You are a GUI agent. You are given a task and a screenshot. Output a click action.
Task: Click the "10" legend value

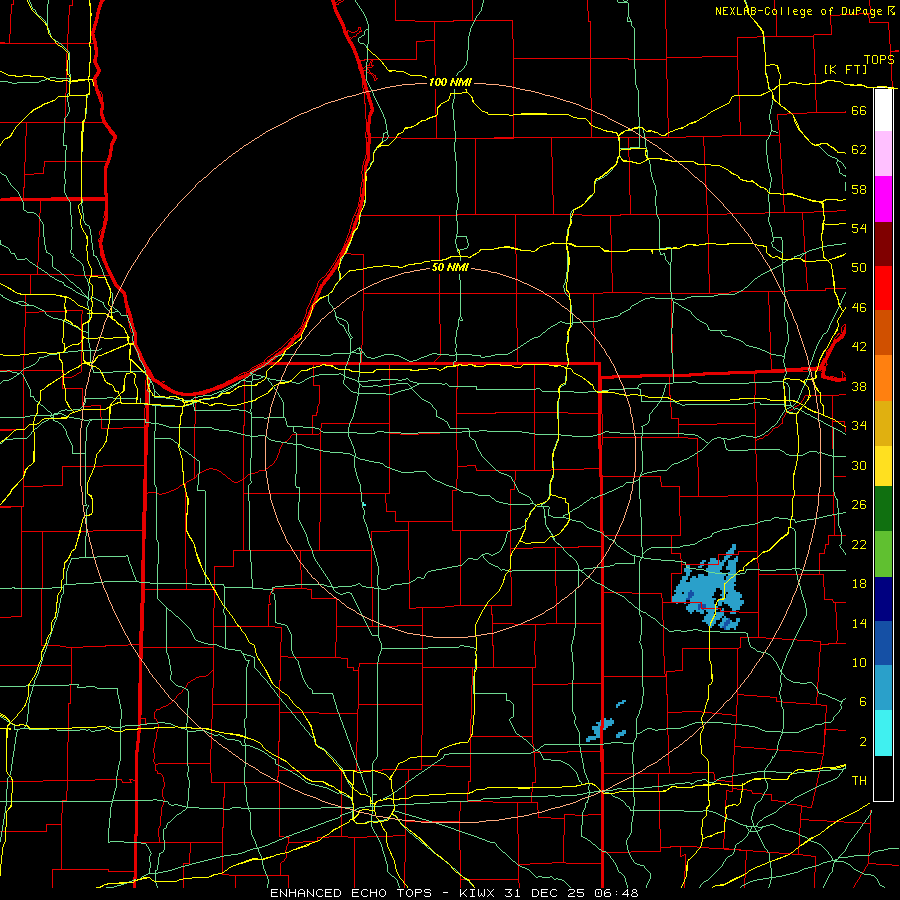pyautogui.click(x=859, y=662)
